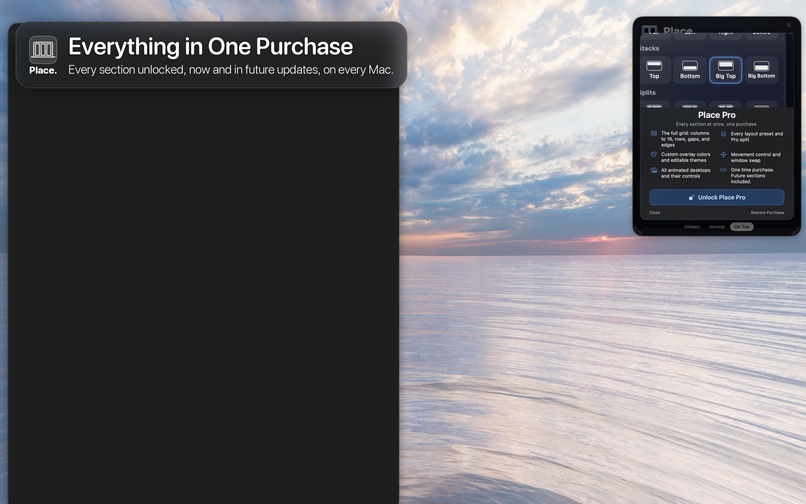This screenshot has width=806, height=504.
Task: Click the pin icon in the panel's top-right corner
Action: tap(788, 24)
